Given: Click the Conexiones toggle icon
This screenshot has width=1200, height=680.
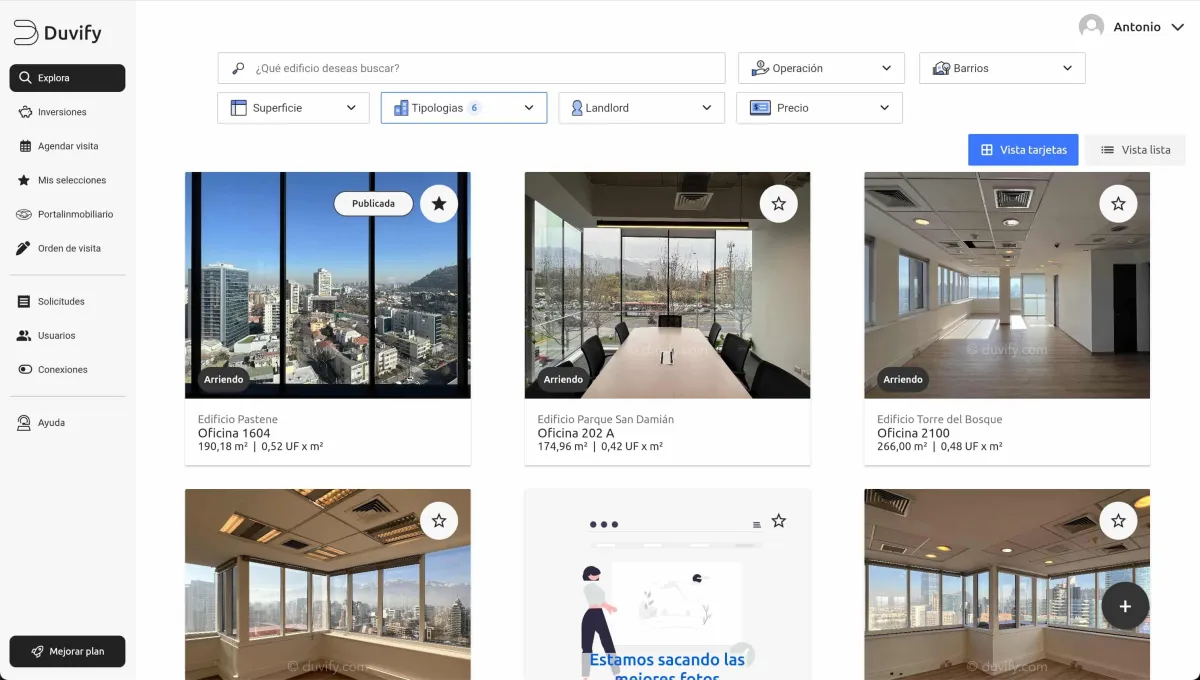Looking at the screenshot, I should [x=24, y=369].
